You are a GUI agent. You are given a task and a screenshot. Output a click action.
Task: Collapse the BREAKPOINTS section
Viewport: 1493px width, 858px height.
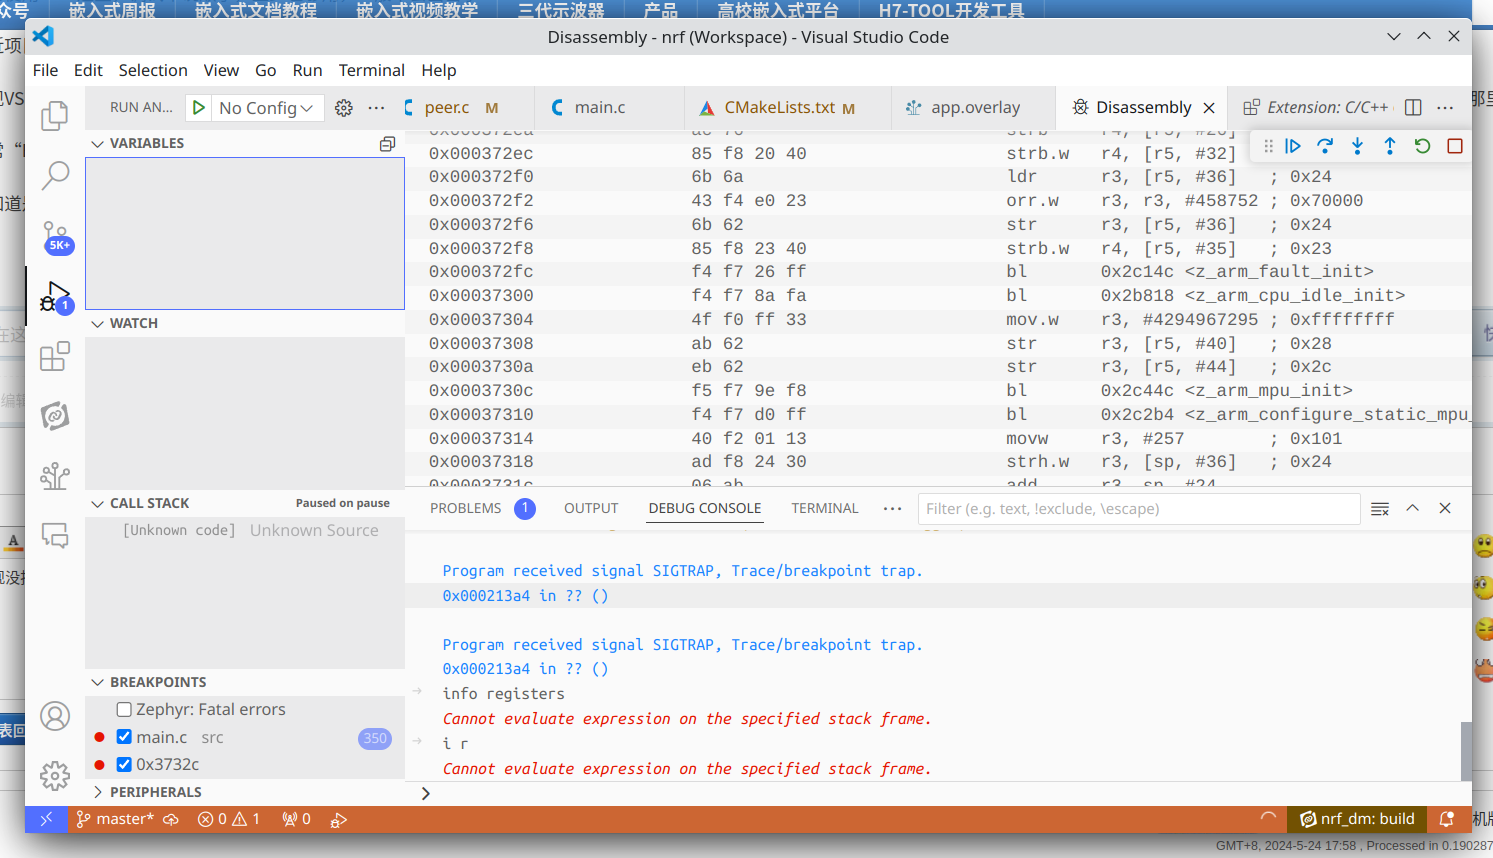point(148,682)
